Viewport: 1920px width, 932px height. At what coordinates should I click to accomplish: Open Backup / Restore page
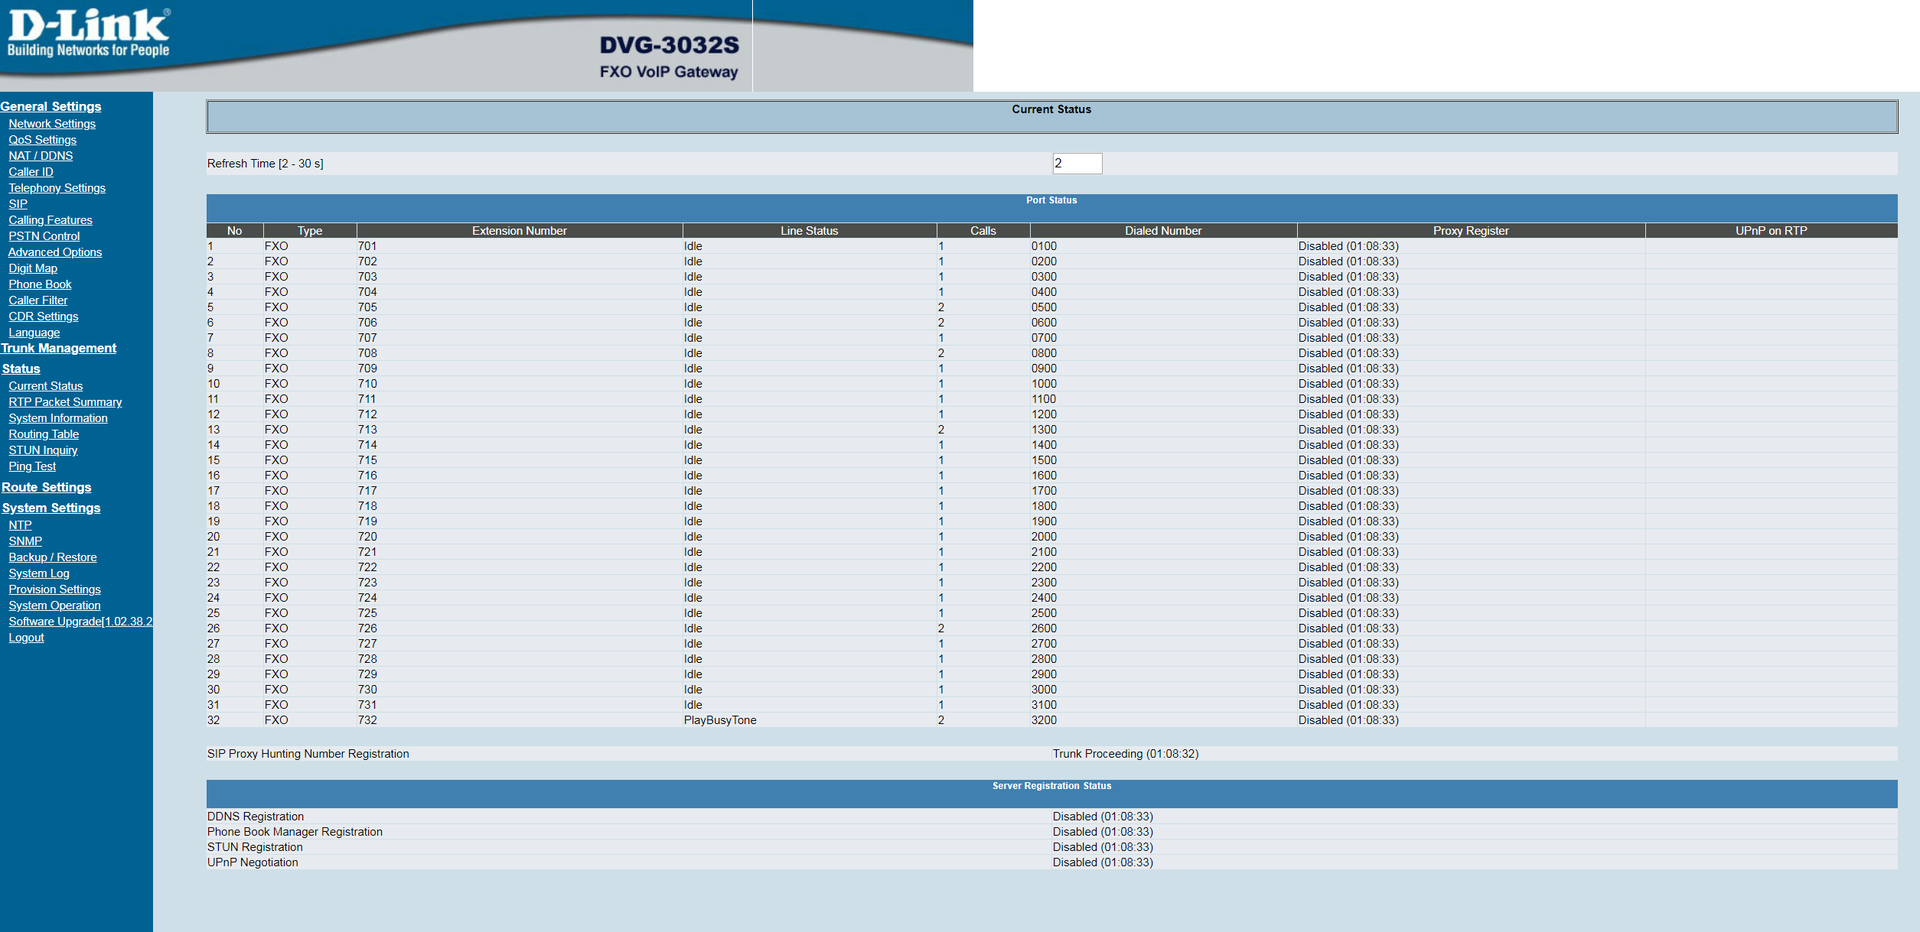pos(53,557)
